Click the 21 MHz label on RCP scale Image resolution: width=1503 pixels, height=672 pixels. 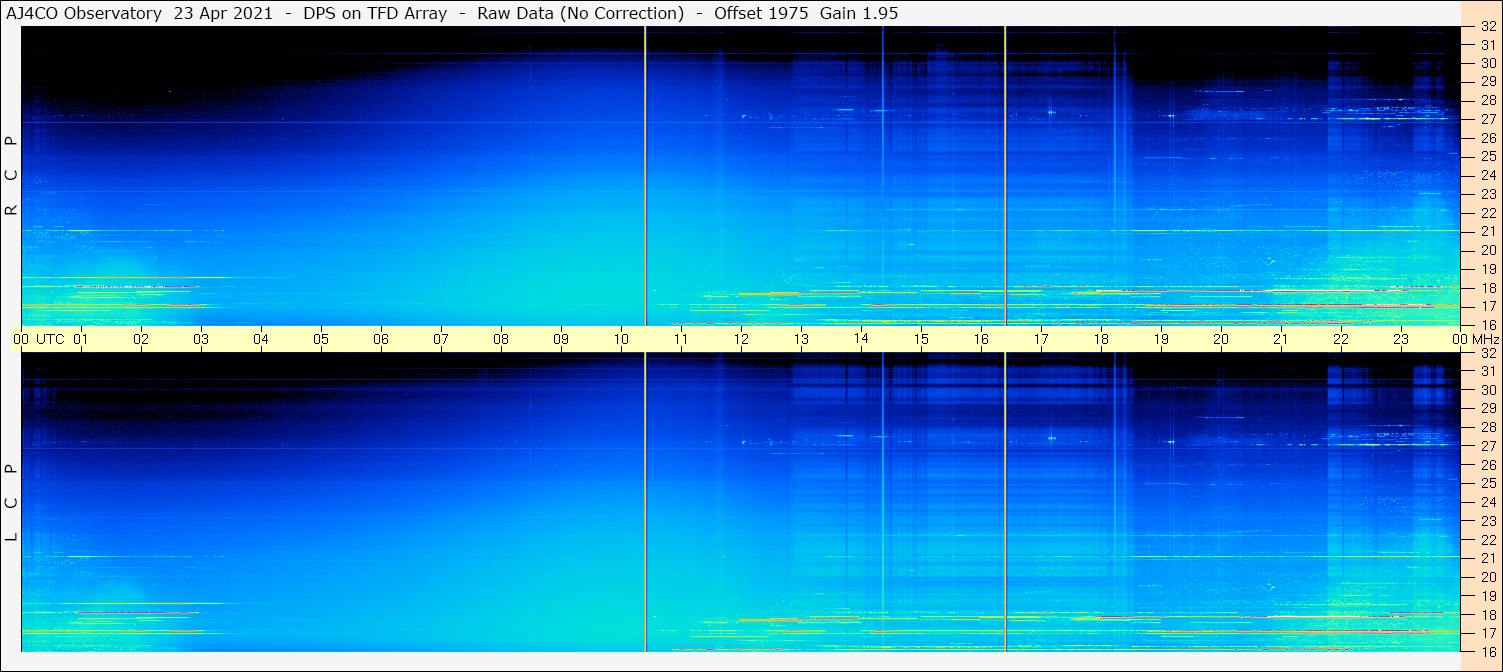tap(1487, 231)
